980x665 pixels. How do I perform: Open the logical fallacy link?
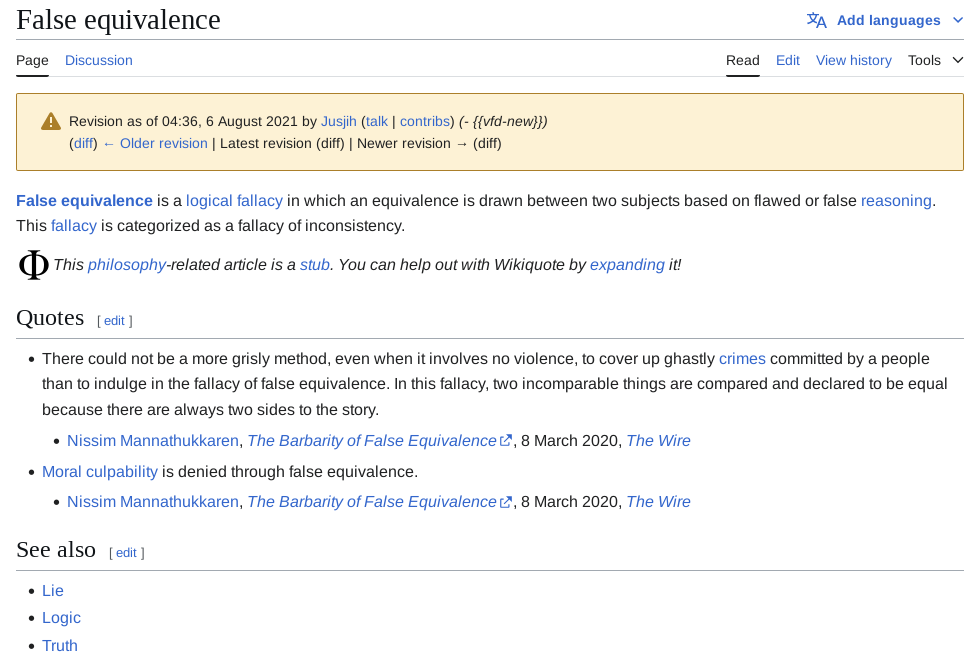click(234, 201)
